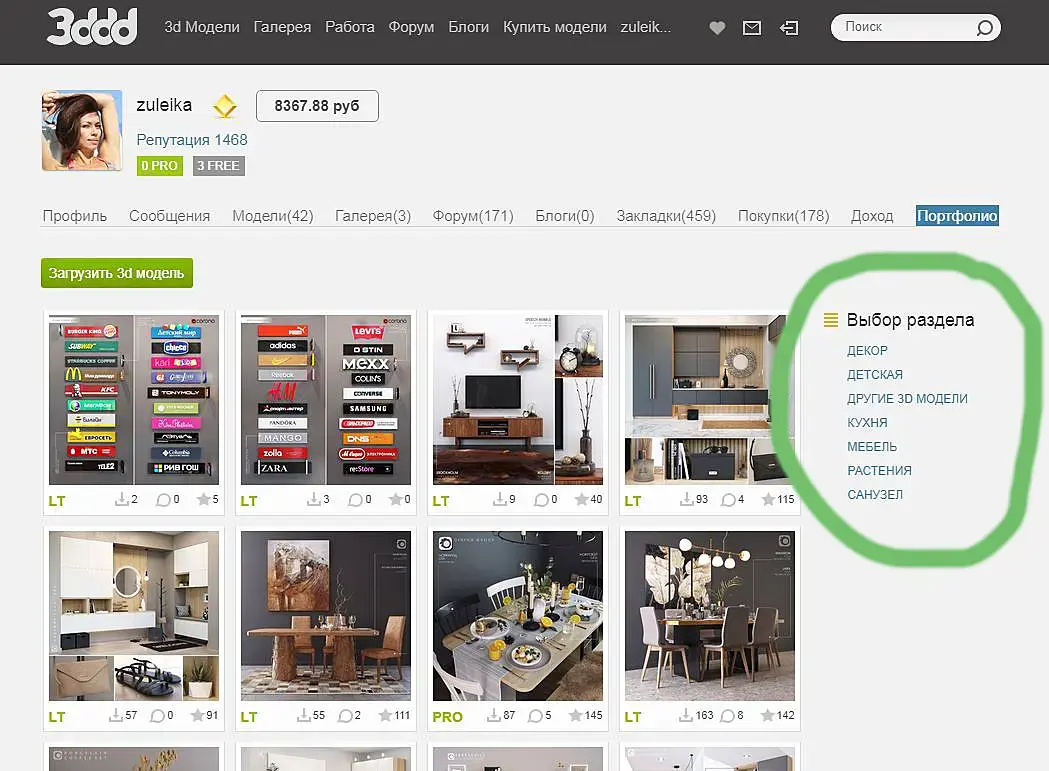The image size is (1049, 771).
Task: Open Работа in top navigation
Action: 350,27
